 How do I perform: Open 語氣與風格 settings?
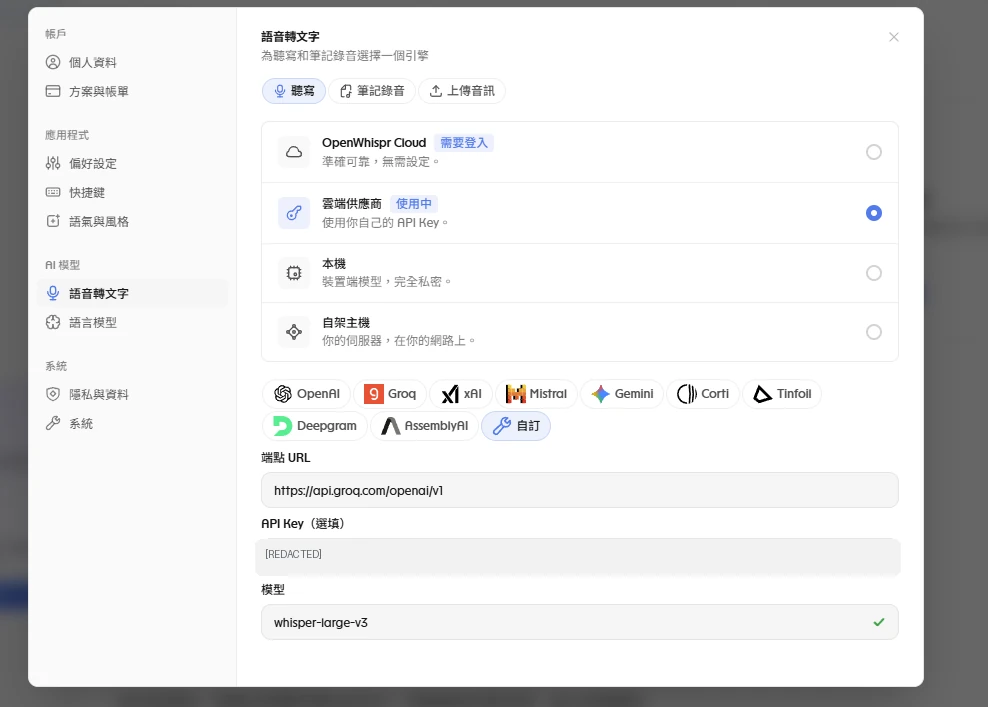tap(132, 222)
